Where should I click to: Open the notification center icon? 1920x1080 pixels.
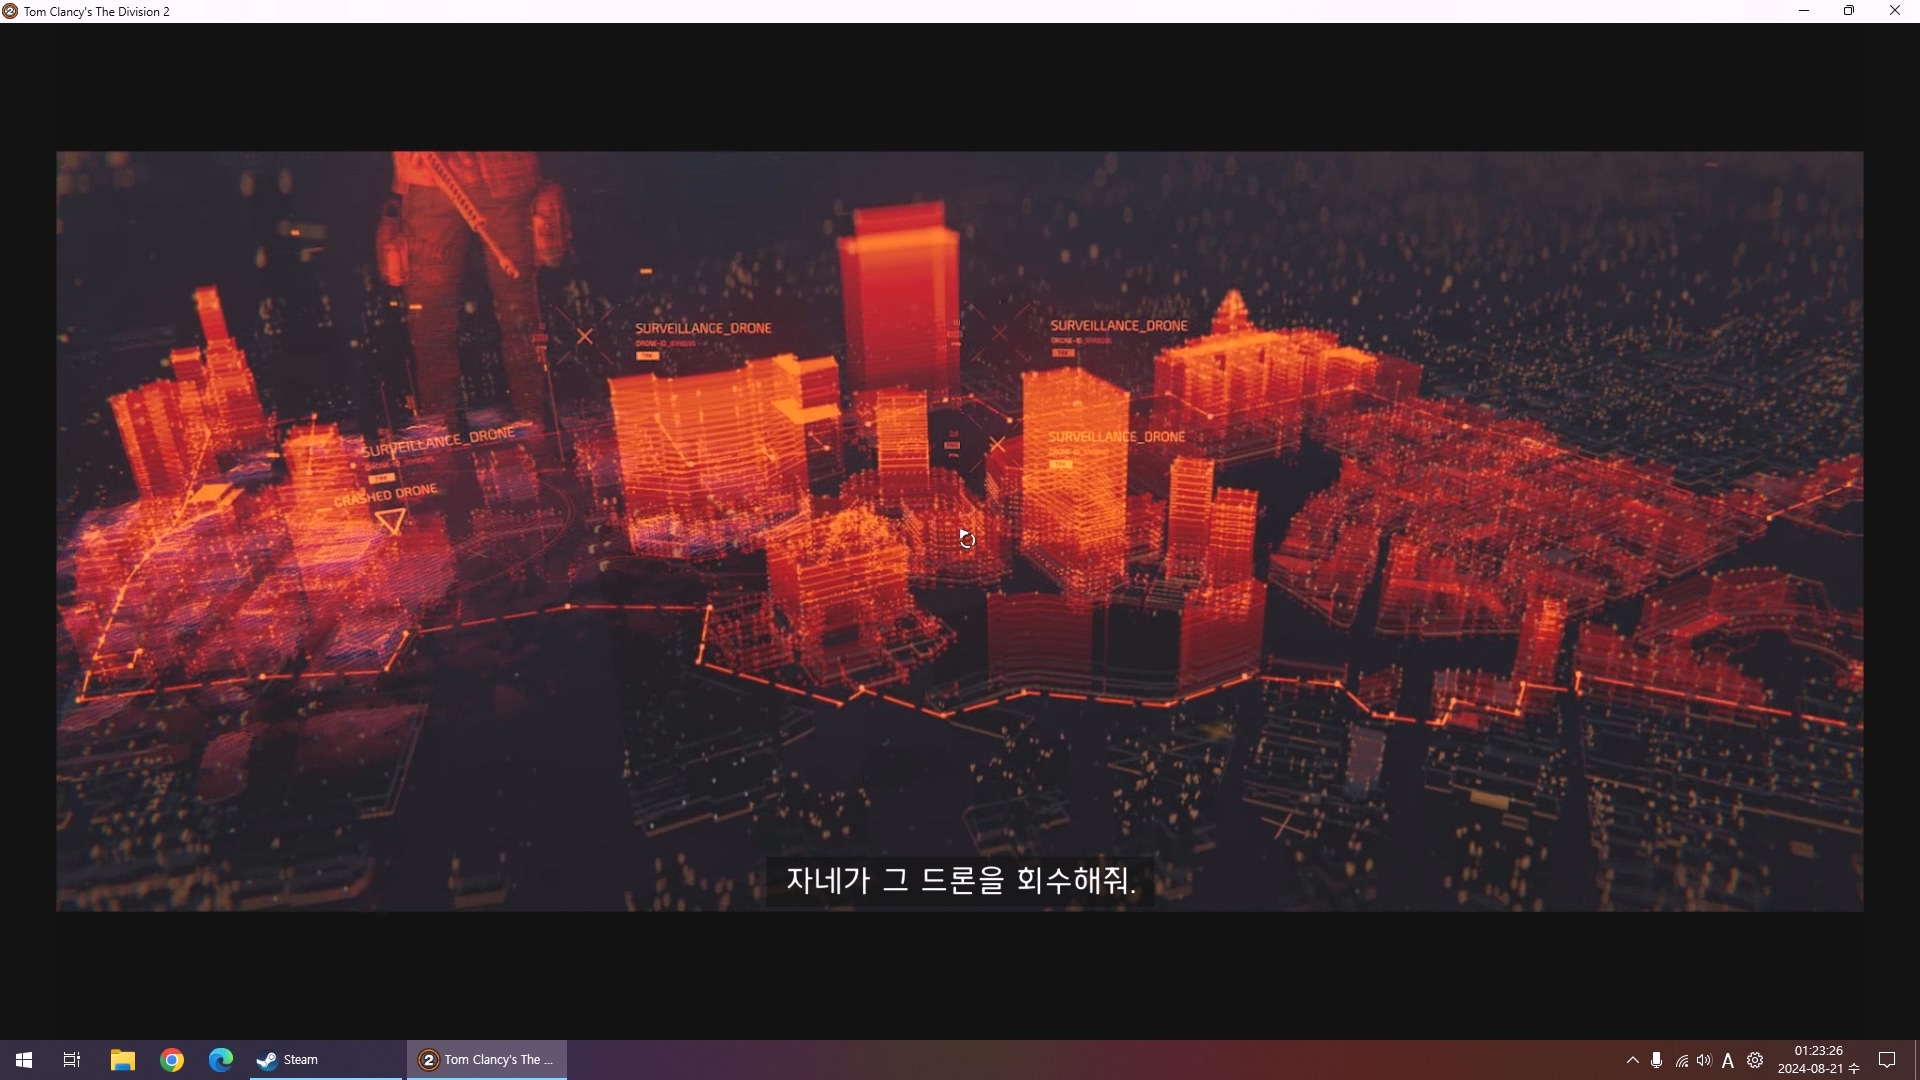coord(1888,1060)
